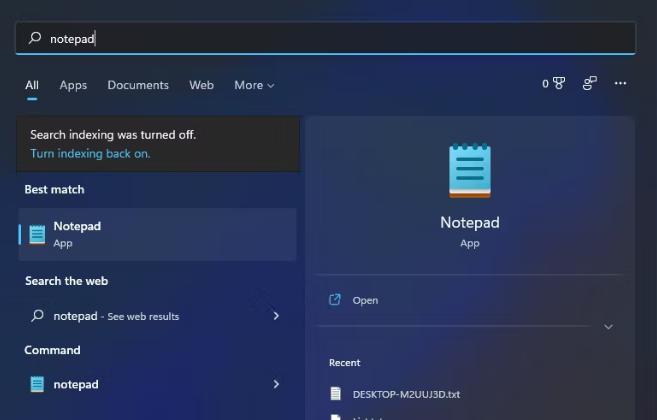Switch to the Web tab
This screenshot has height=420, width=657.
click(202, 85)
